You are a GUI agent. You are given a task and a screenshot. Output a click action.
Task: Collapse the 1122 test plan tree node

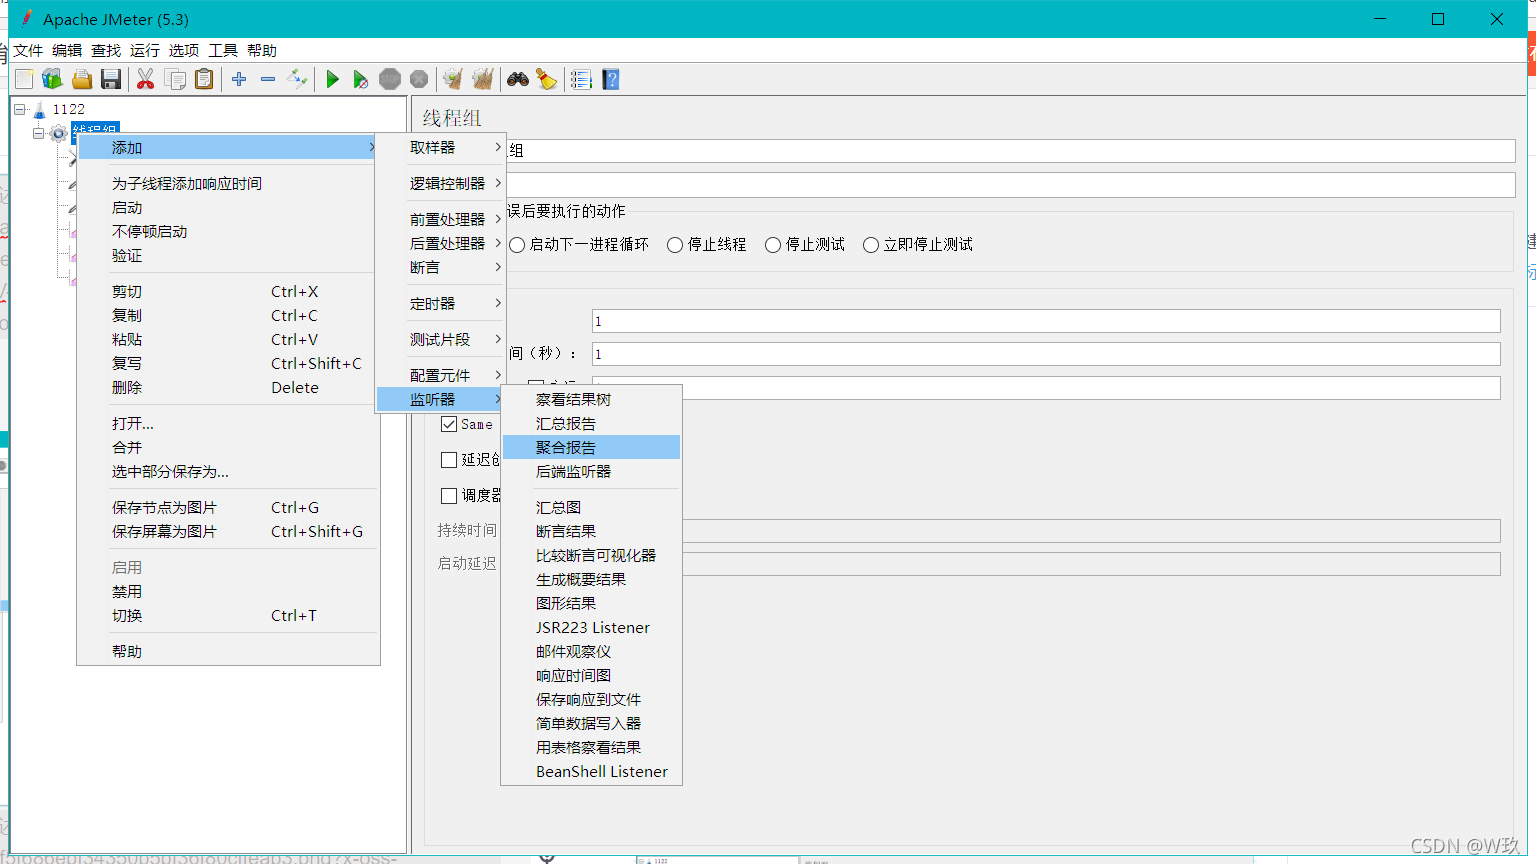point(20,109)
